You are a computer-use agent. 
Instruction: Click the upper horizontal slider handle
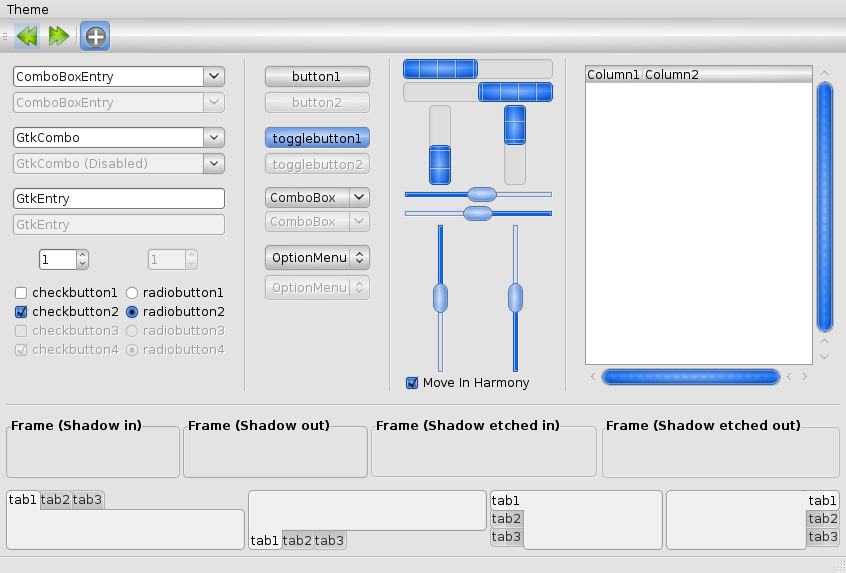pos(482,194)
